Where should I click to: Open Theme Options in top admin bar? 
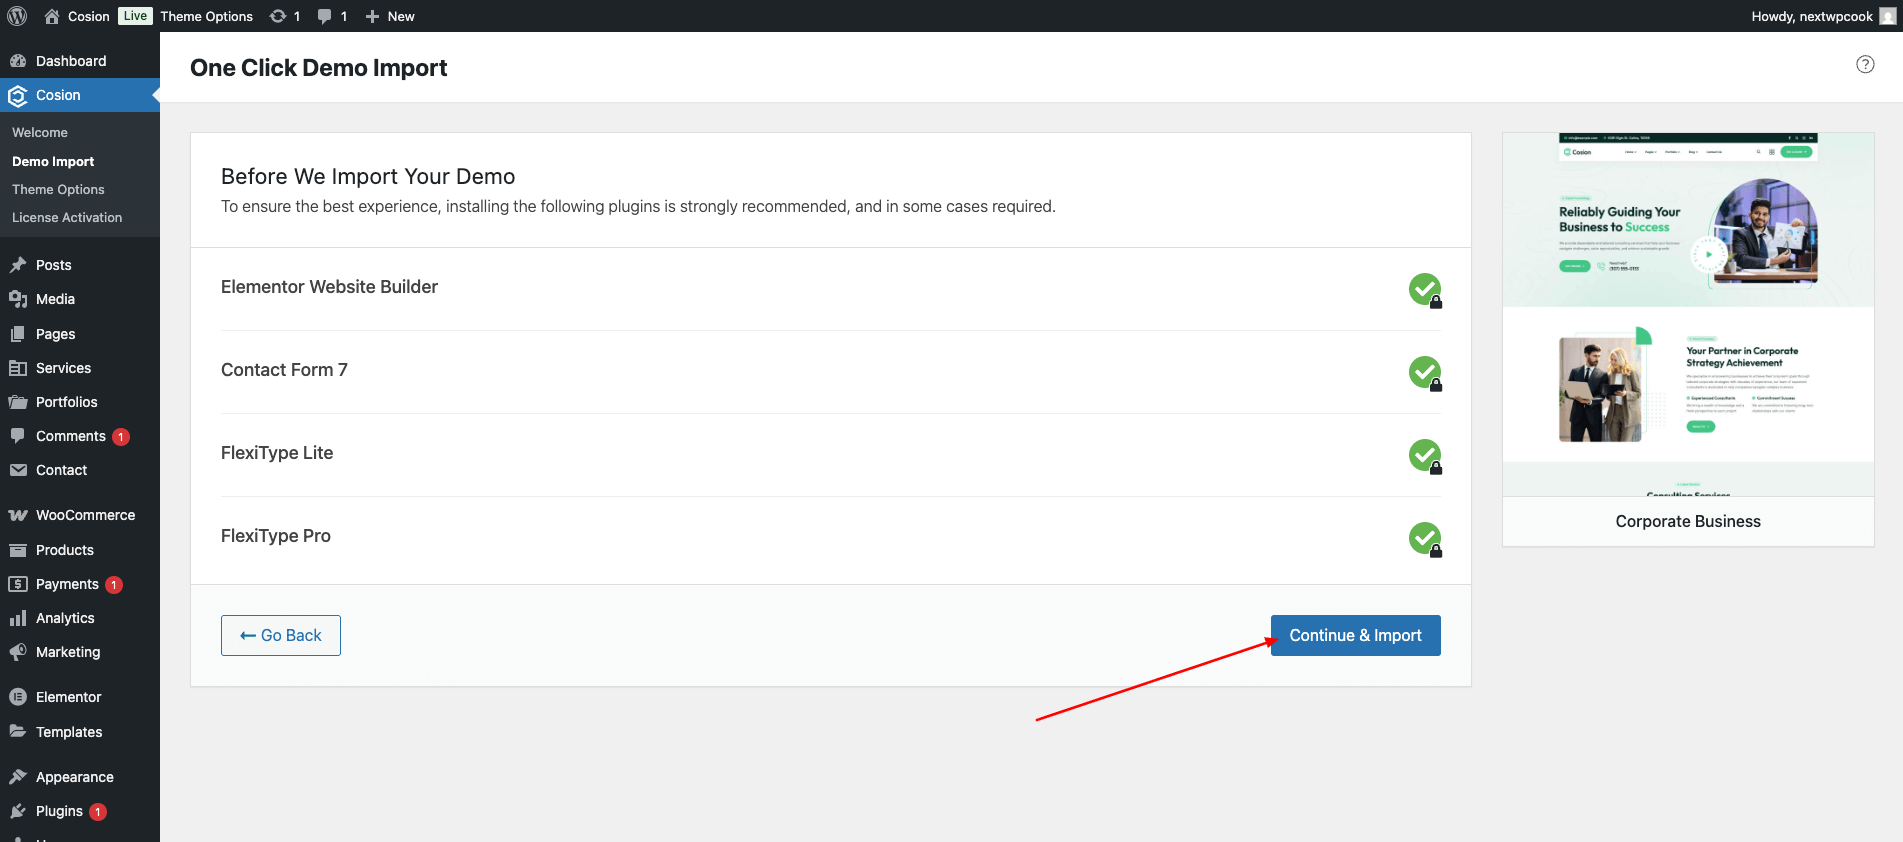(x=206, y=16)
